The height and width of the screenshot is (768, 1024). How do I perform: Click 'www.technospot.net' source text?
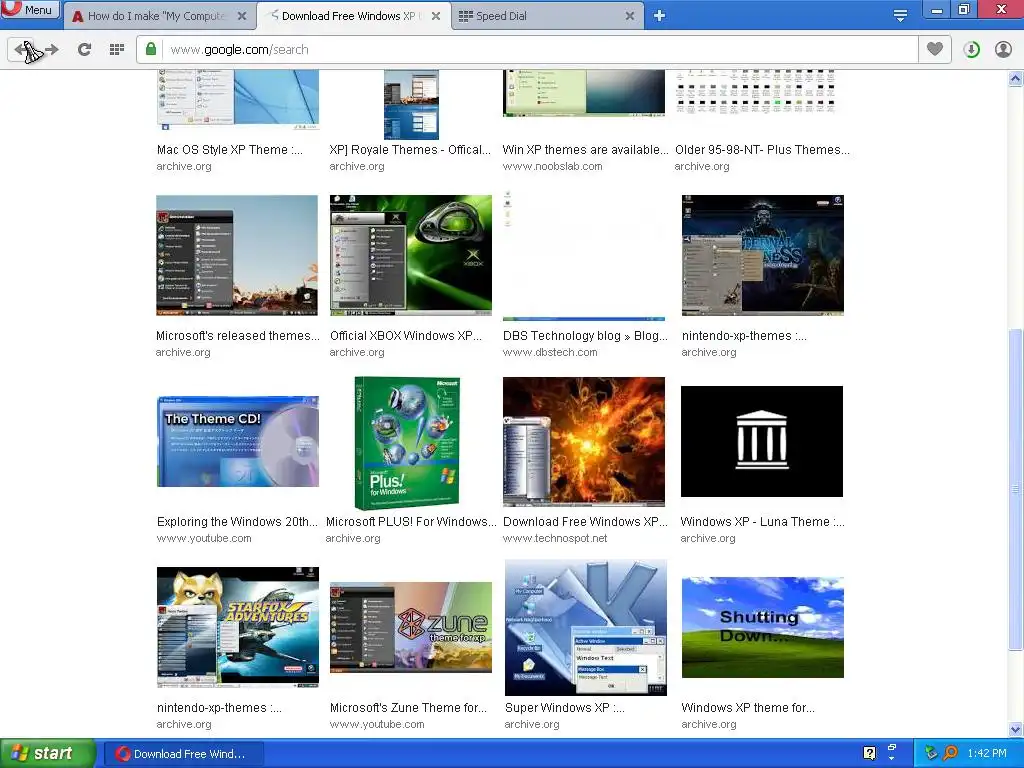pos(555,538)
